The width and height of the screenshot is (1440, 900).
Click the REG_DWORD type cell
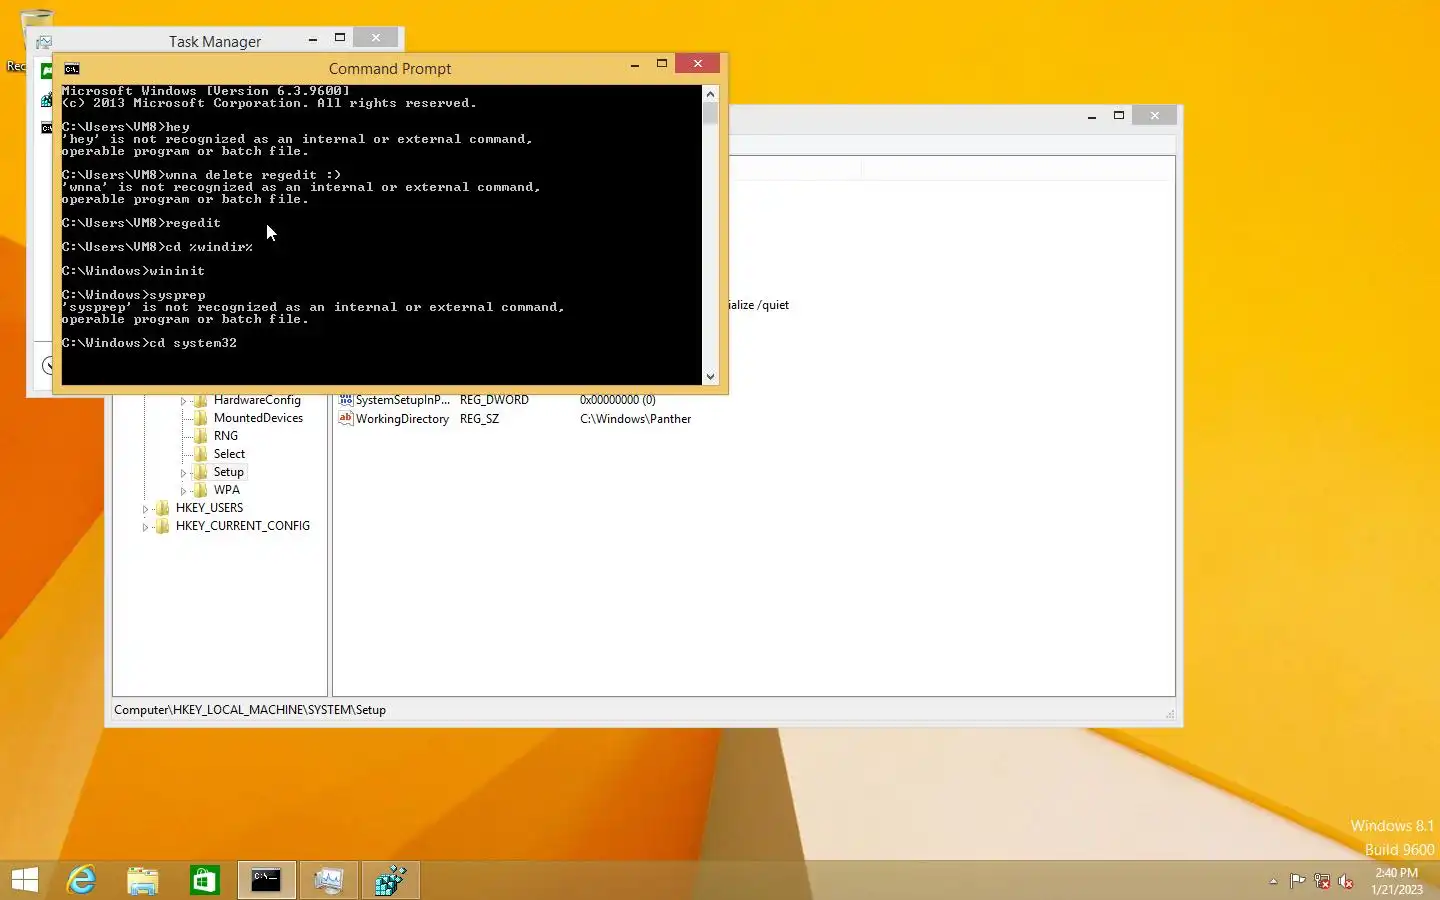pyautogui.click(x=494, y=400)
